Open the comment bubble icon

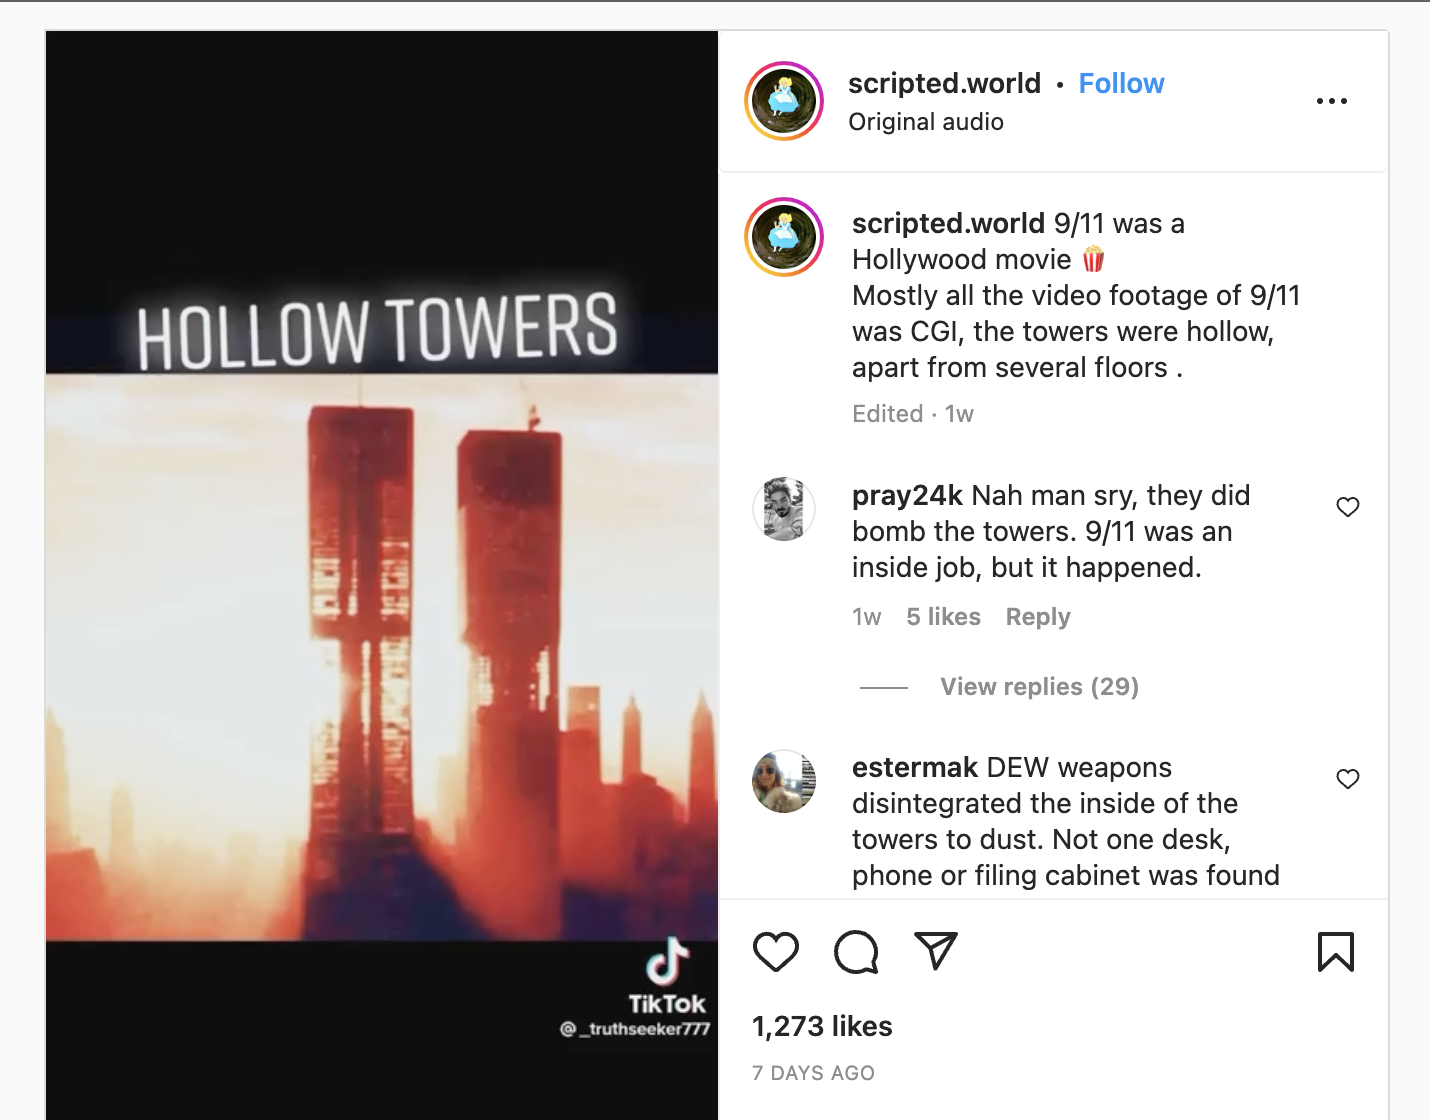pyautogui.click(x=856, y=951)
